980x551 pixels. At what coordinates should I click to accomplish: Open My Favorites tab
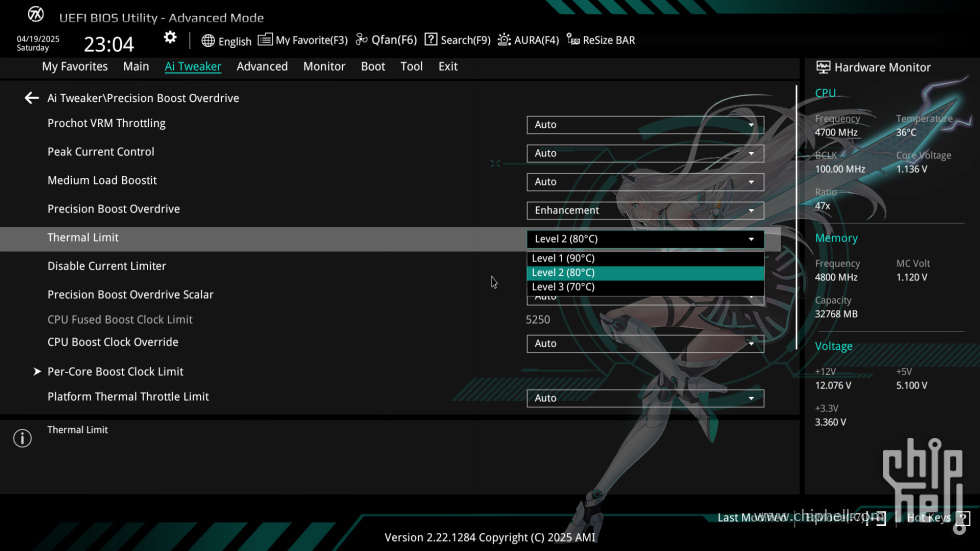(74, 66)
